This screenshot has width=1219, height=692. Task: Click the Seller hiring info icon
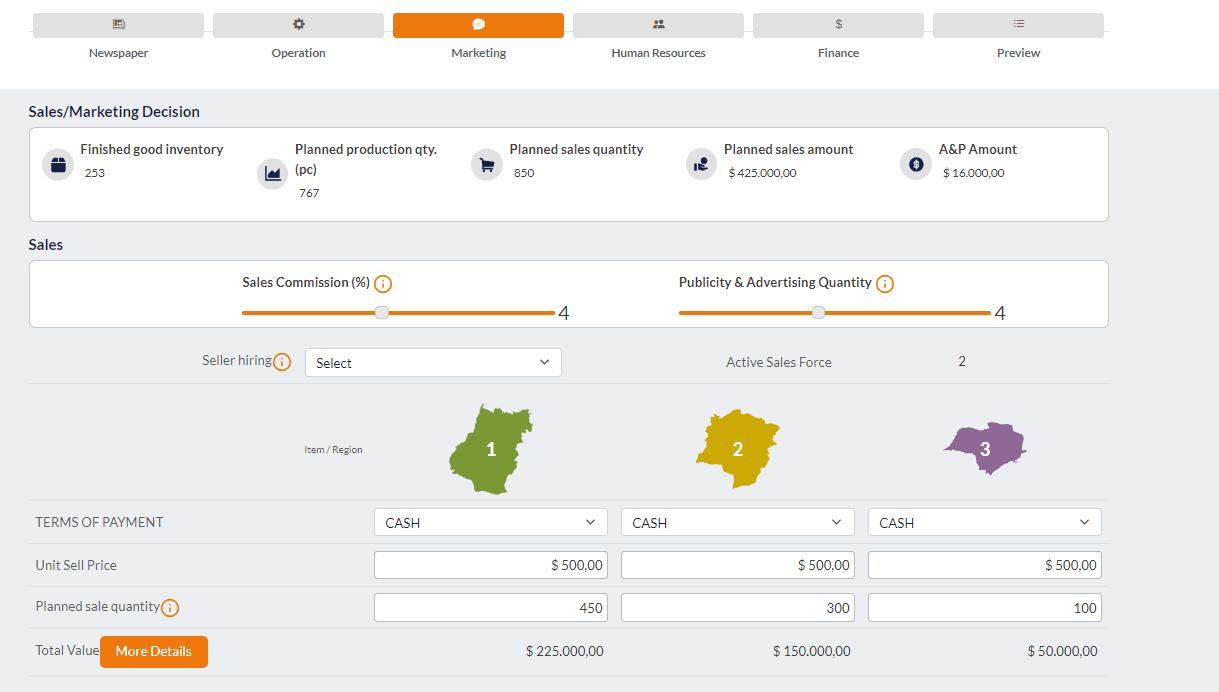coord(282,362)
